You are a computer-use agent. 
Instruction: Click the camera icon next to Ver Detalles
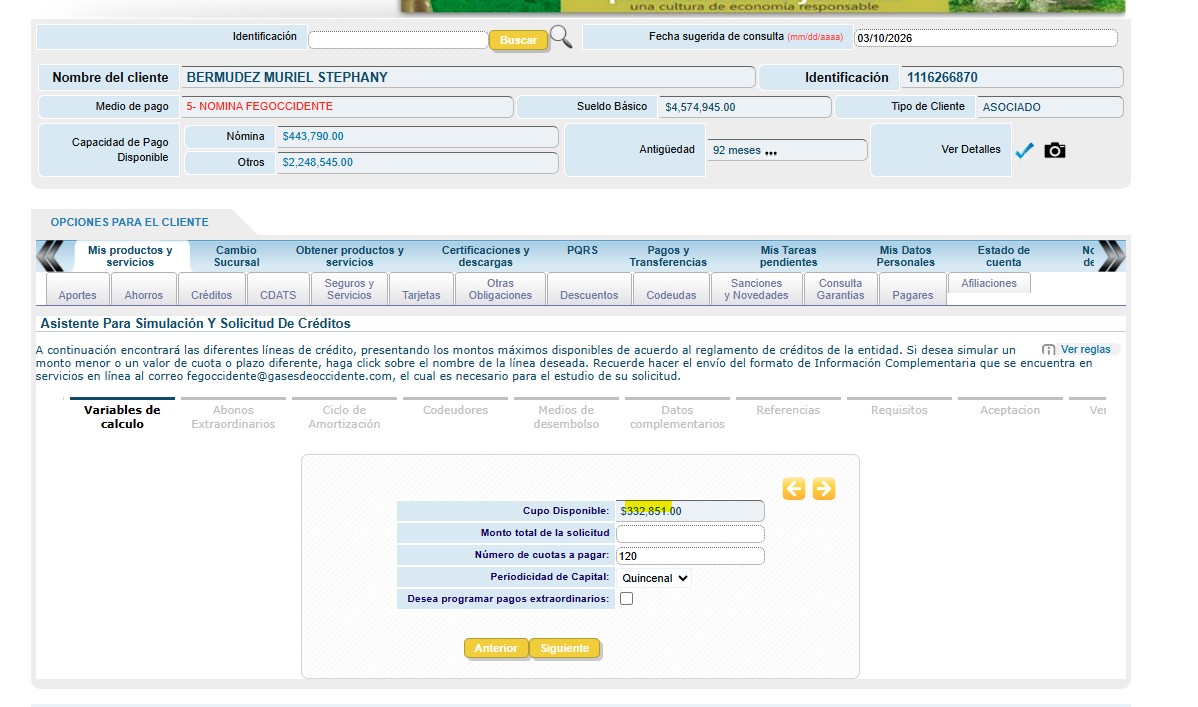pyautogui.click(x=1054, y=150)
